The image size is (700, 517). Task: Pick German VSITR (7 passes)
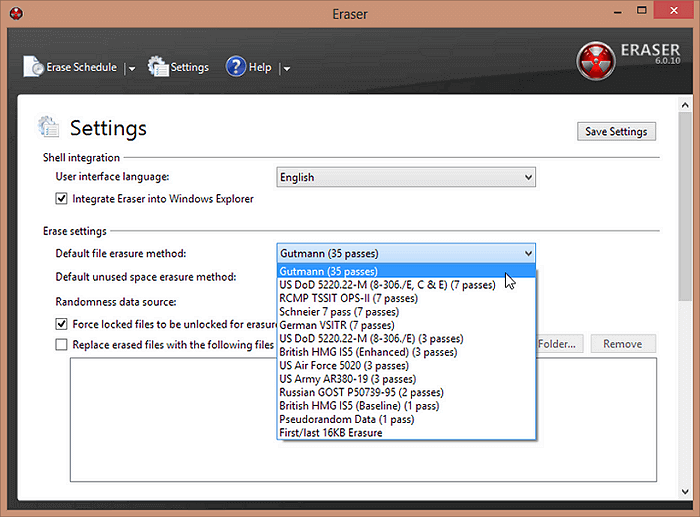[406, 325]
